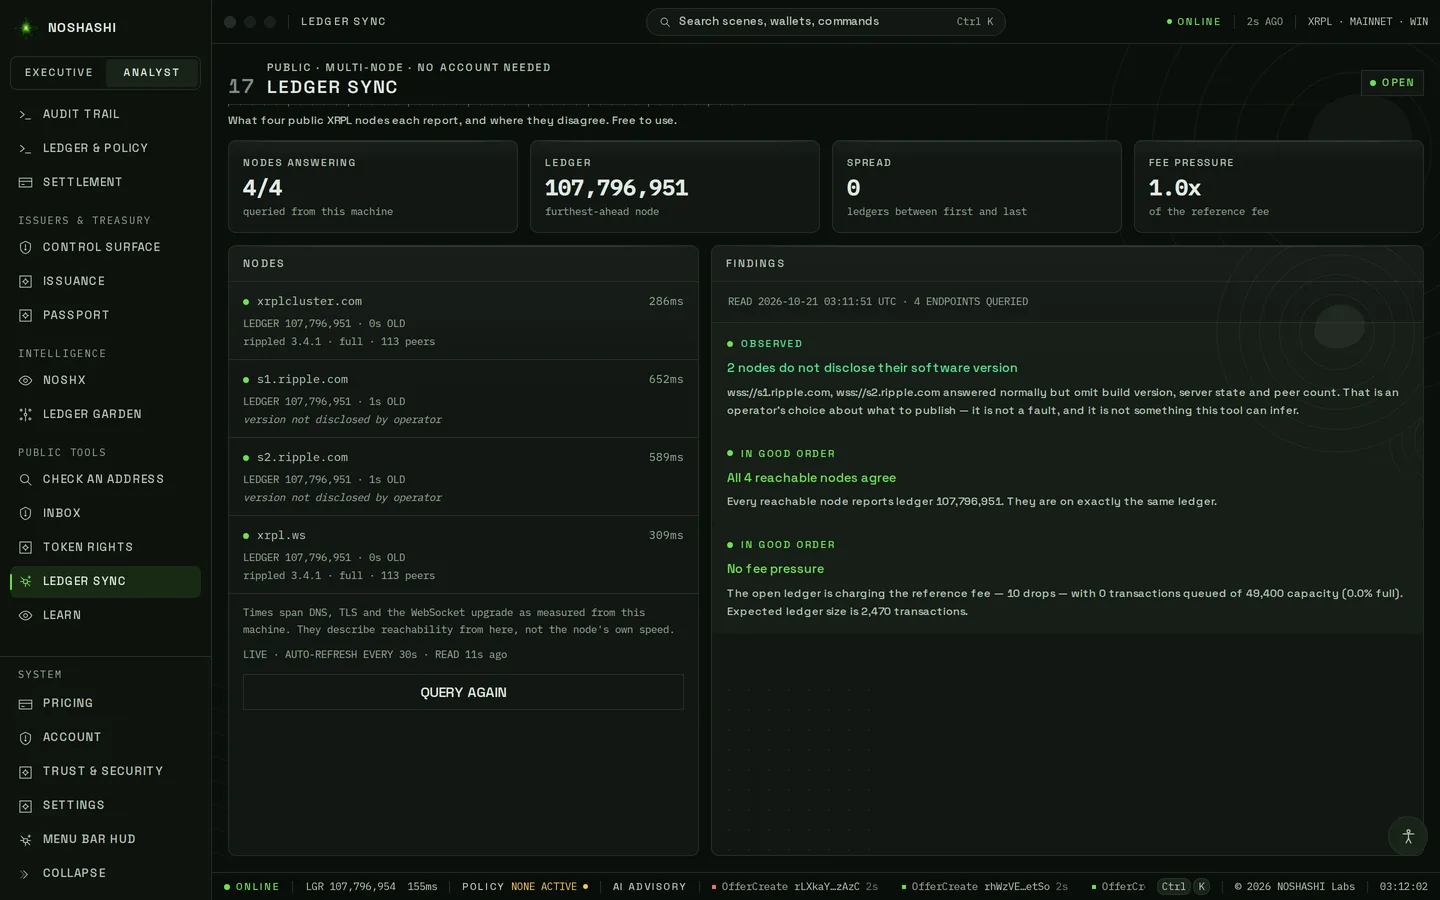Screen dimensions: 1440x900
Task: Click the s2.ripple.com node name
Action: pyautogui.click(x=302, y=458)
